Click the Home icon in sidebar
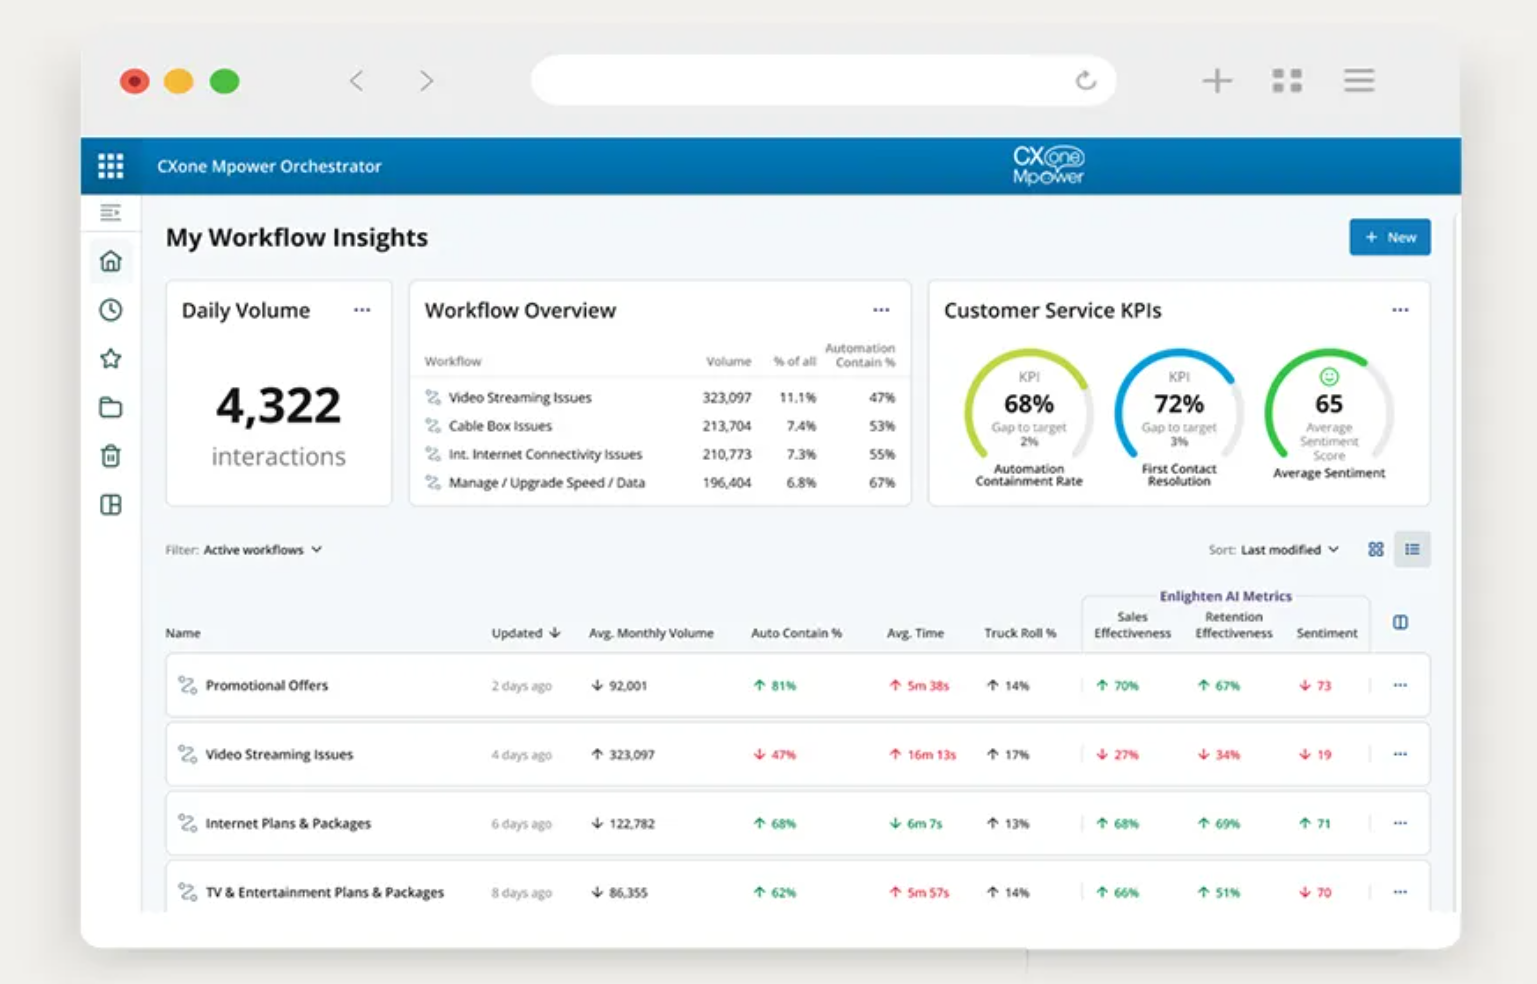Viewport: 1537px width, 984px height. click(x=111, y=261)
